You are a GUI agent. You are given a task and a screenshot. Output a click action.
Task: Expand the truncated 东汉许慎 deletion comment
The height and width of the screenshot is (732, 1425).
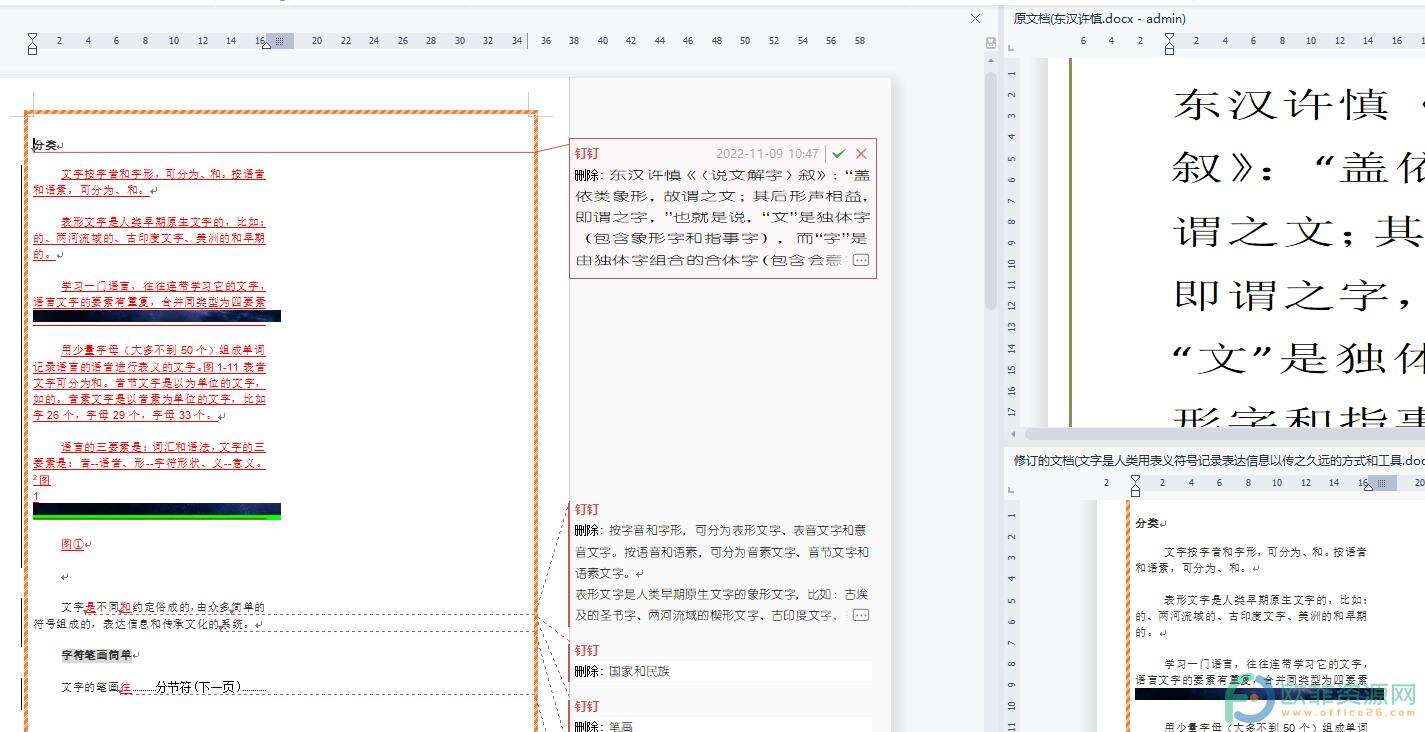click(860, 260)
